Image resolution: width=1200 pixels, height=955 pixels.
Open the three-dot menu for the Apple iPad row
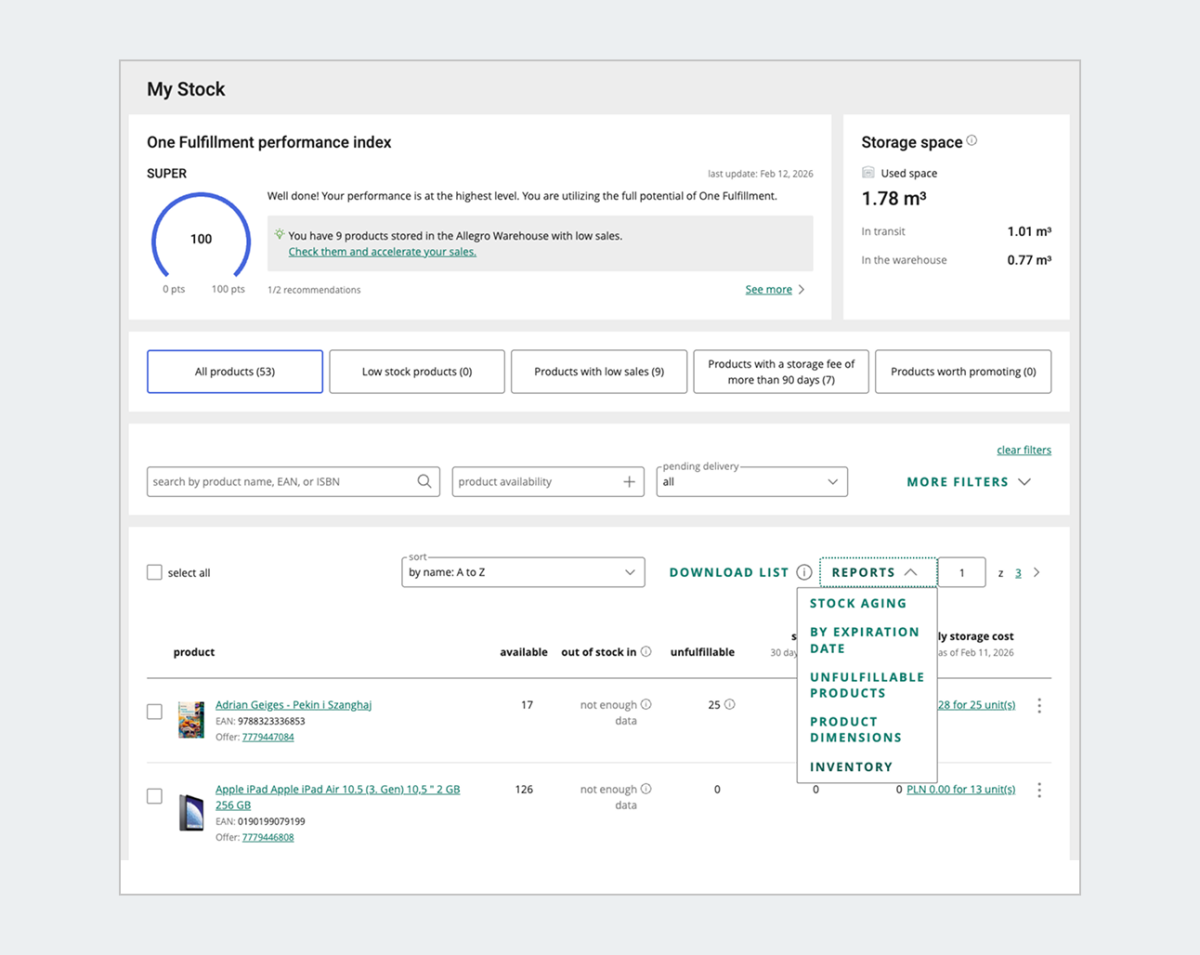pyautogui.click(x=1038, y=789)
